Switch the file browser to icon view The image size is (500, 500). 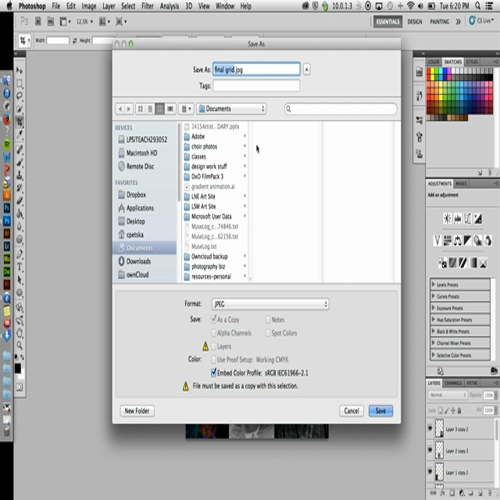pyautogui.click(x=140, y=109)
